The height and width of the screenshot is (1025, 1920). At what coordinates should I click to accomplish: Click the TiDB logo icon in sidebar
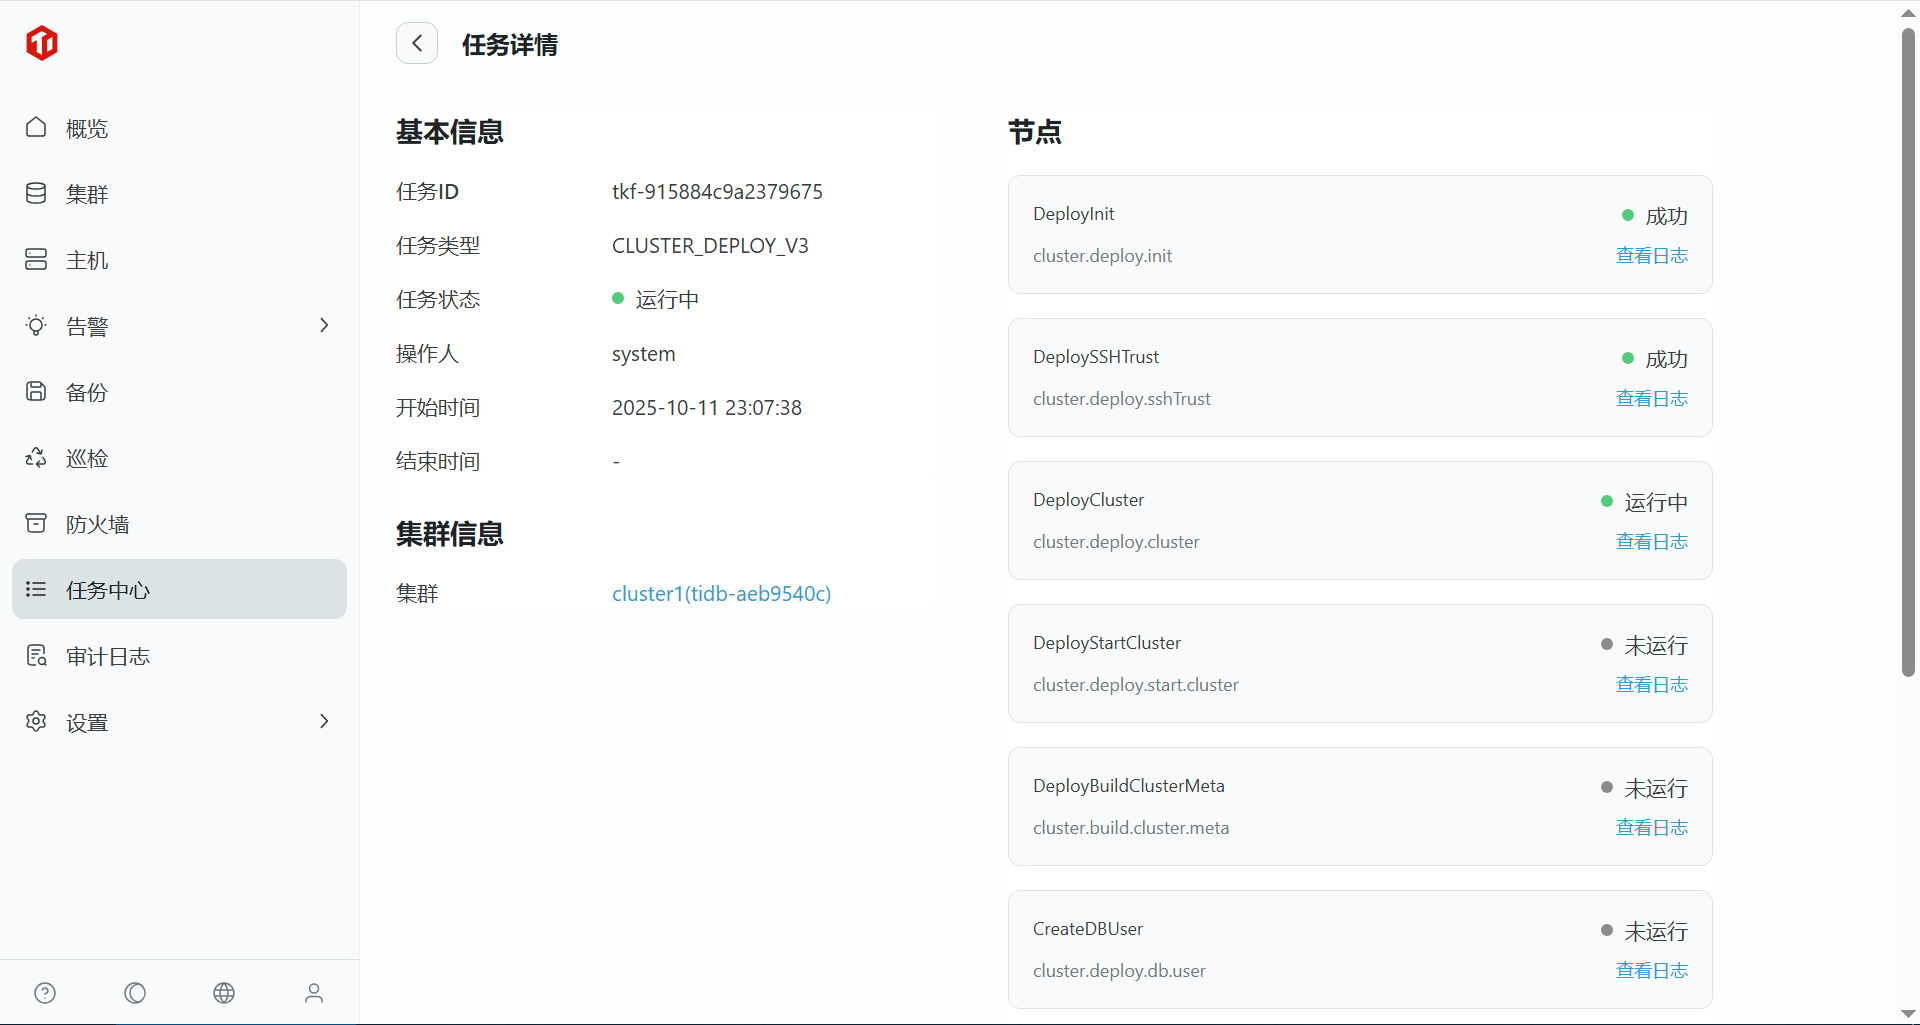pos(42,43)
